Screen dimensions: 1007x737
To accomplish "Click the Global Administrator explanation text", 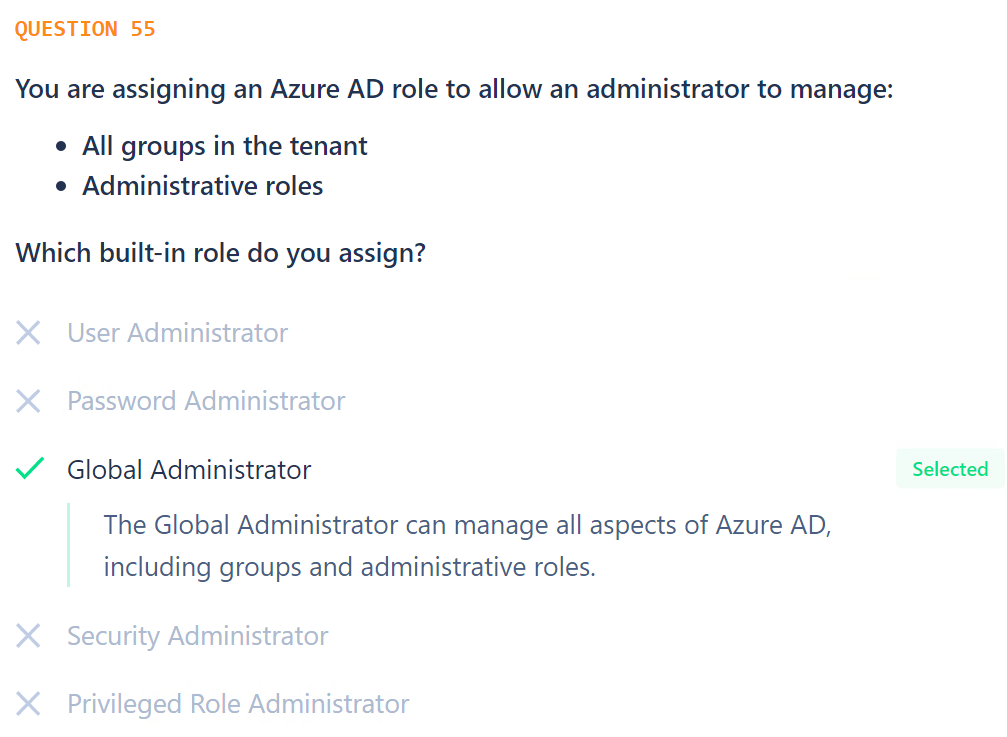I will [468, 546].
